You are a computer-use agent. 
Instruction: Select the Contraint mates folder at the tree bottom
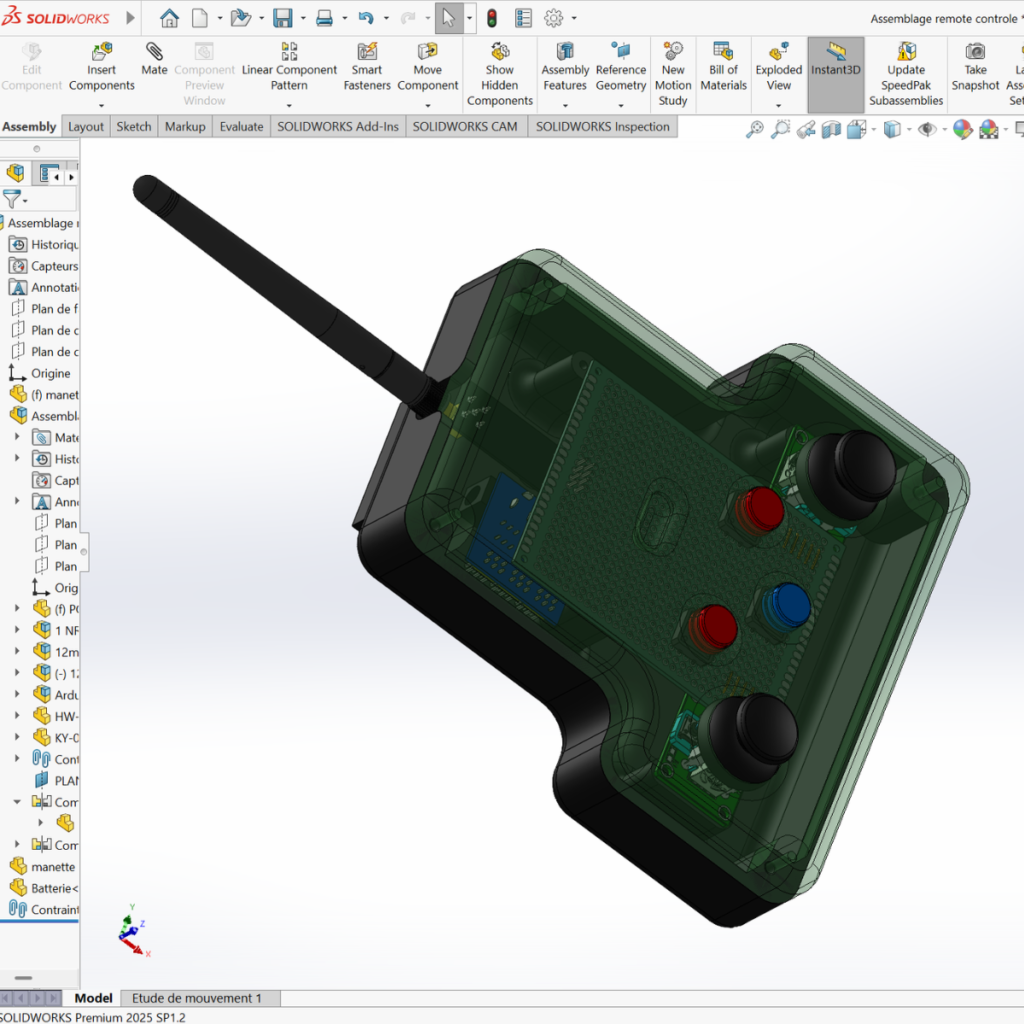pyautogui.click(x=43, y=910)
